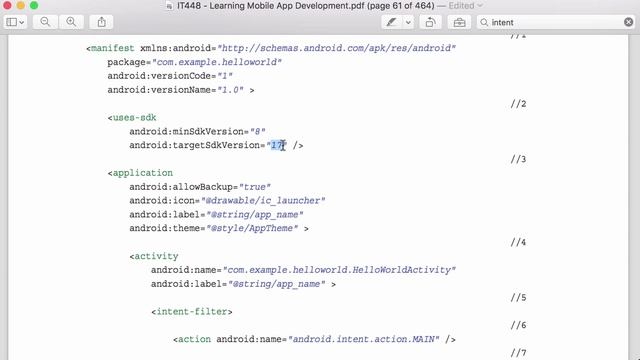Click the 'activity' tag text
The image size is (640, 360).
click(156, 256)
